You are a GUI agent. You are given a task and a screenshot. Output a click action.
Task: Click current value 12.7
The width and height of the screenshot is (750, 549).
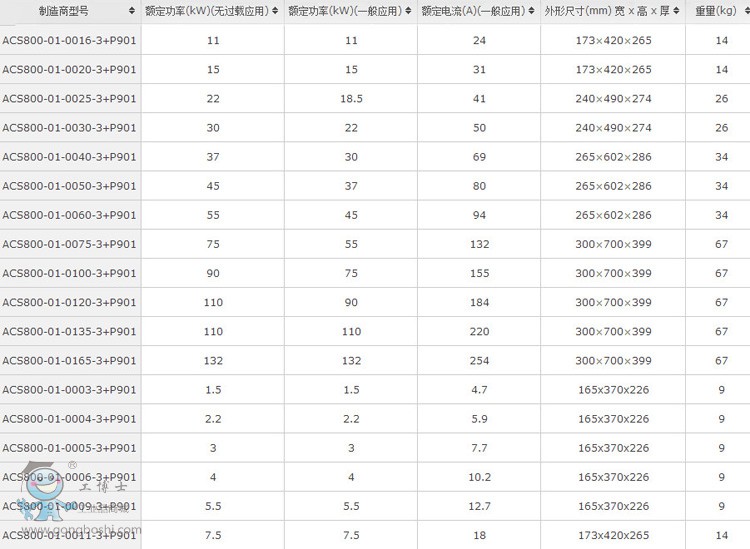pos(479,506)
